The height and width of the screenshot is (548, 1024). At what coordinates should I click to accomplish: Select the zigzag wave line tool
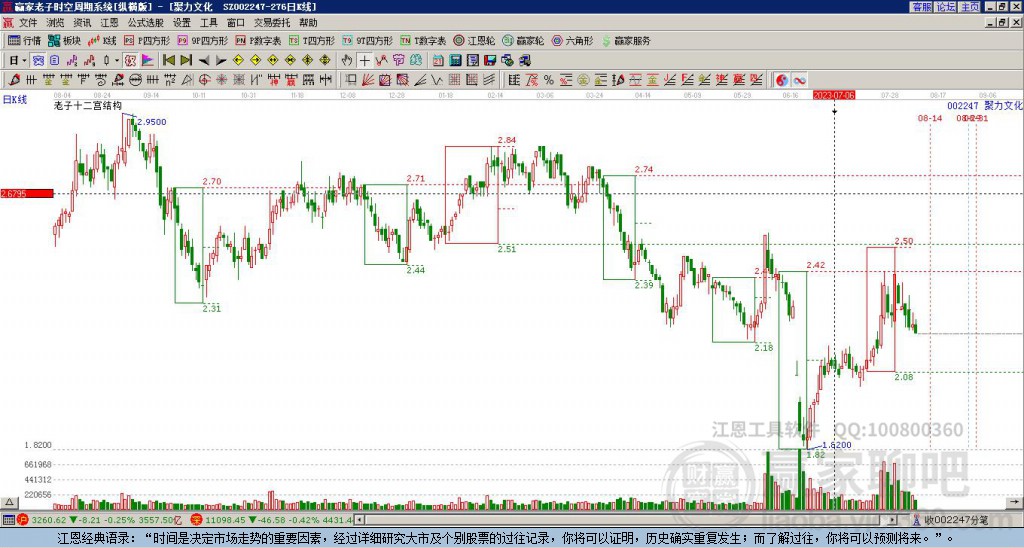pos(436,80)
